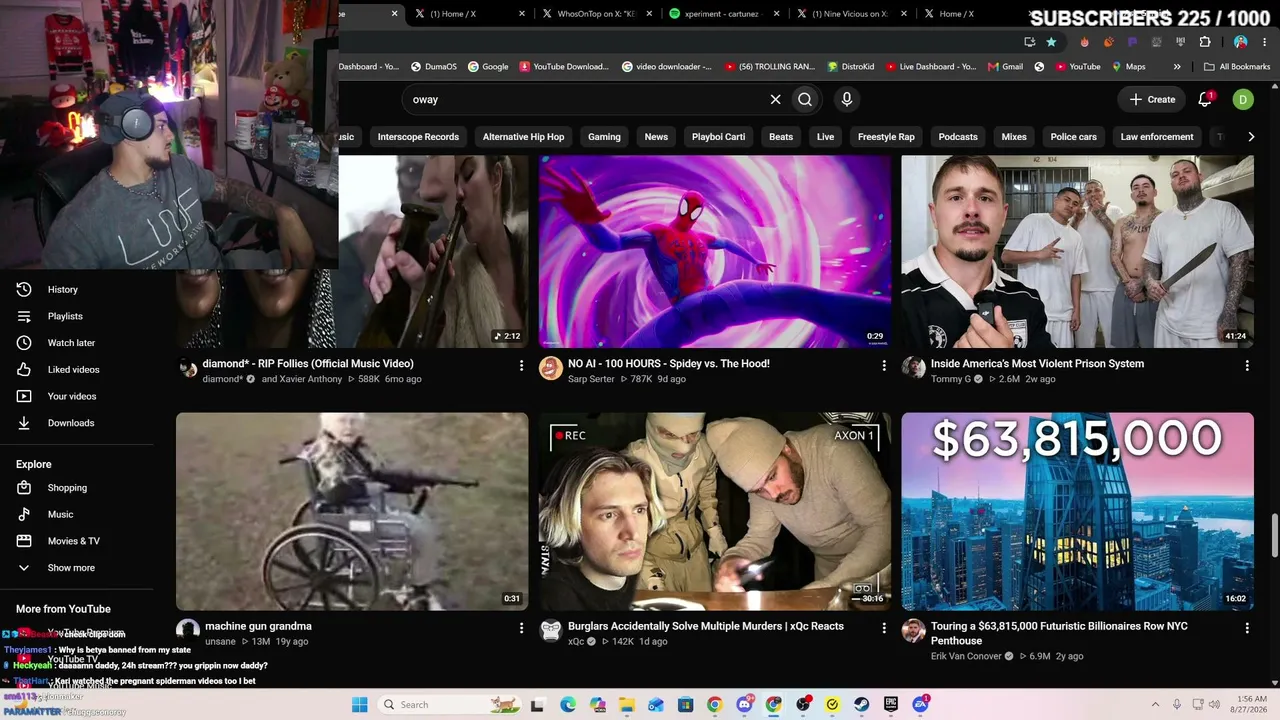Select the Podcasts filter chip
Image resolution: width=1280 pixels, height=720 pixels.
(x=958, y=137)
